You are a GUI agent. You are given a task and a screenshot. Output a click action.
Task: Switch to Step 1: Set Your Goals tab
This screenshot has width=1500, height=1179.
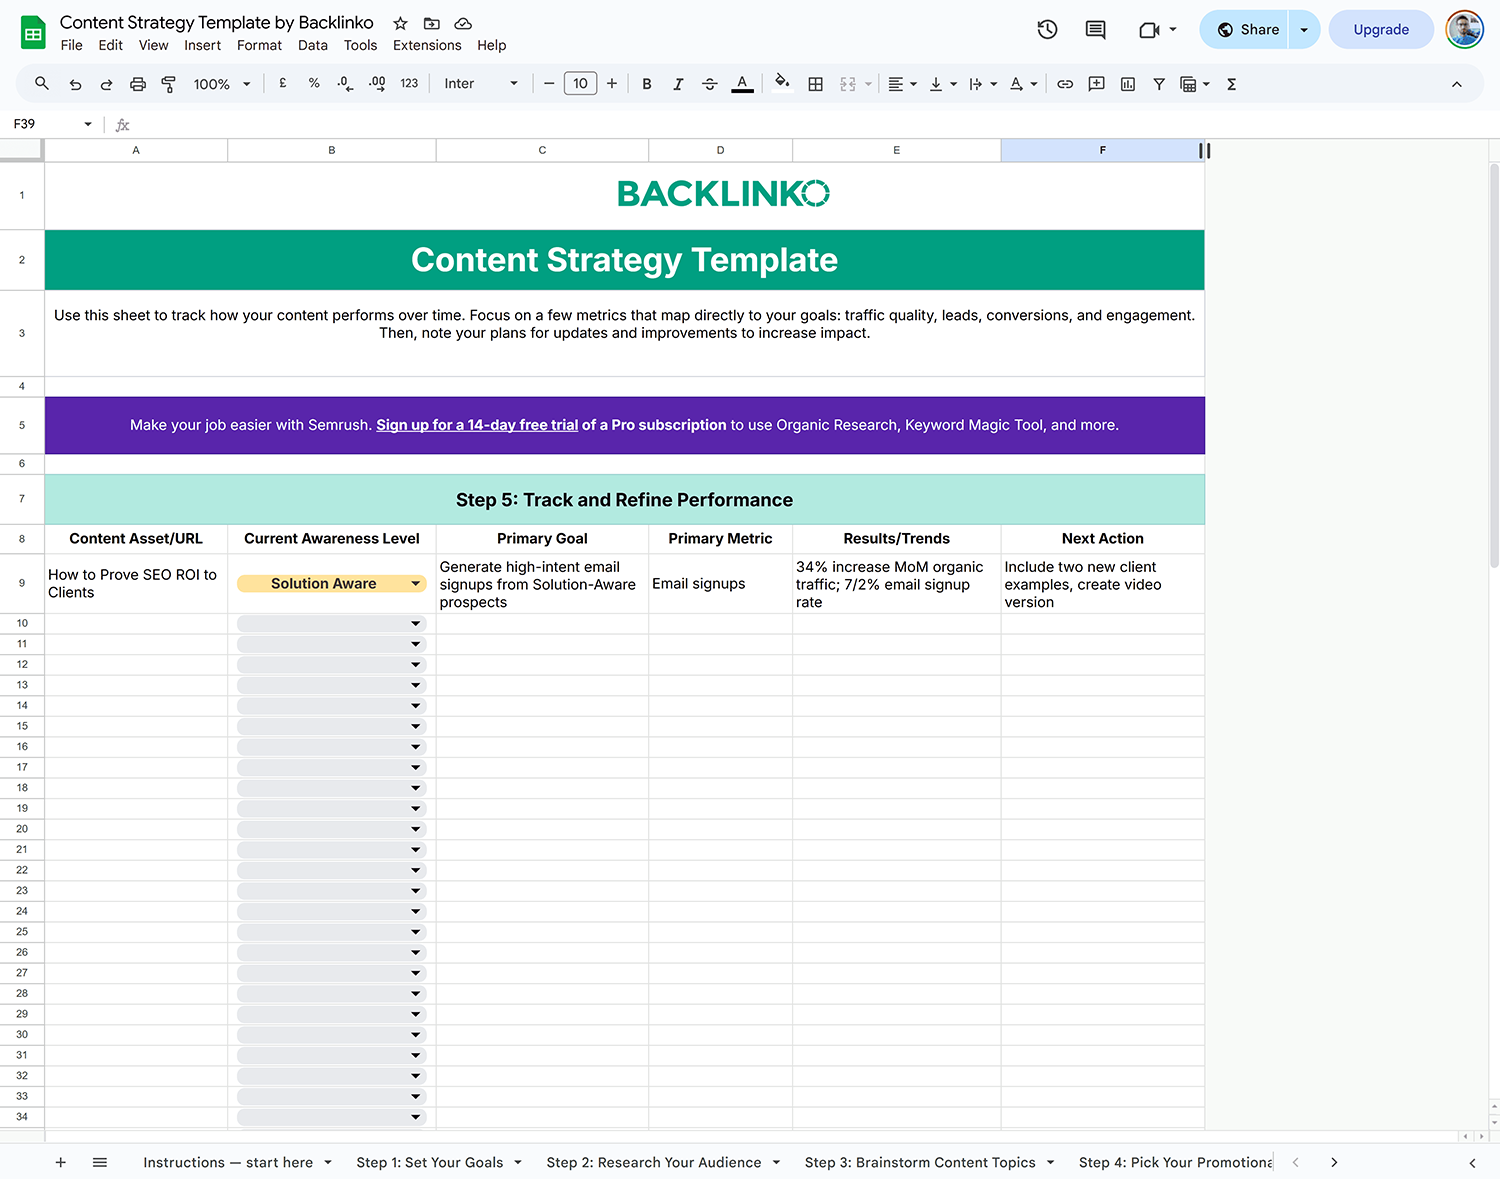[x=430, y=1162]
